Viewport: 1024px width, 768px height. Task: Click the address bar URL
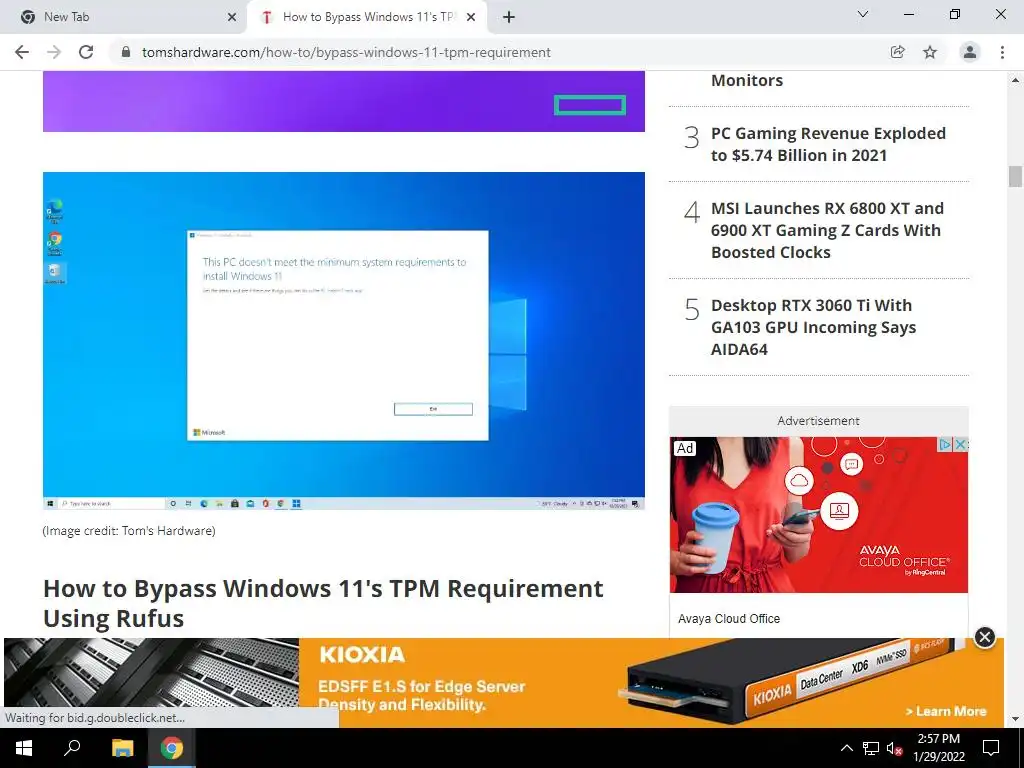(x=346, y=52)
